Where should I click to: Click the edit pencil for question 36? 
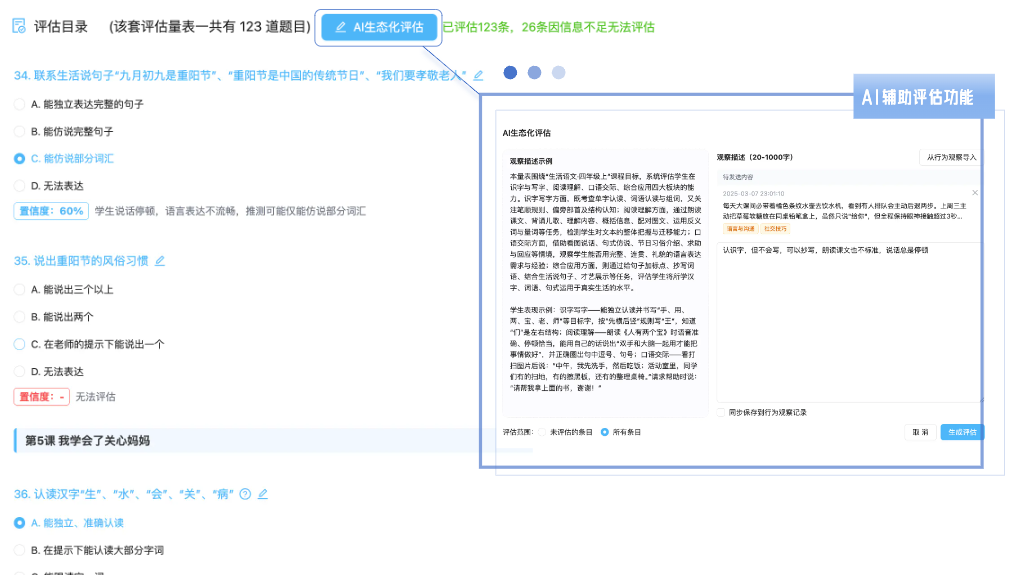263,494
